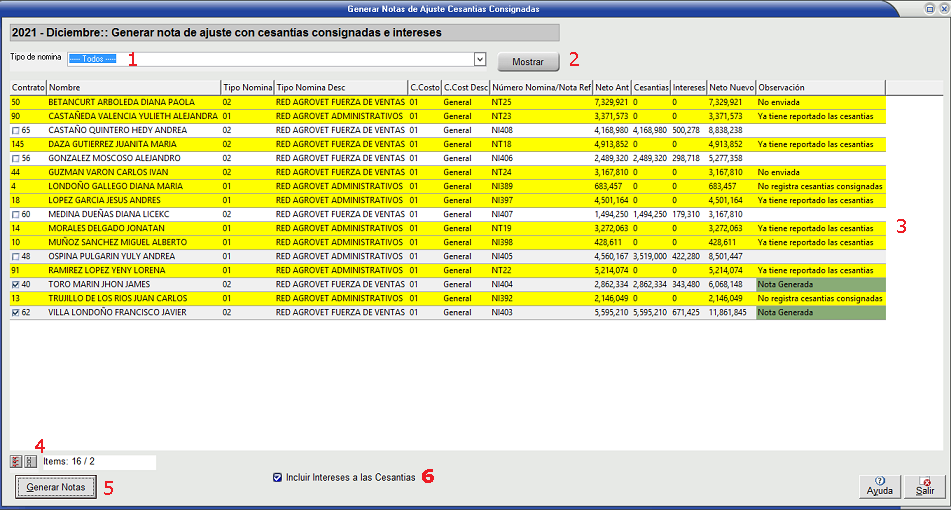Click the Nota Generada cell for TORO MARIN
The image size is (951, 510).
tap(820, 284)
